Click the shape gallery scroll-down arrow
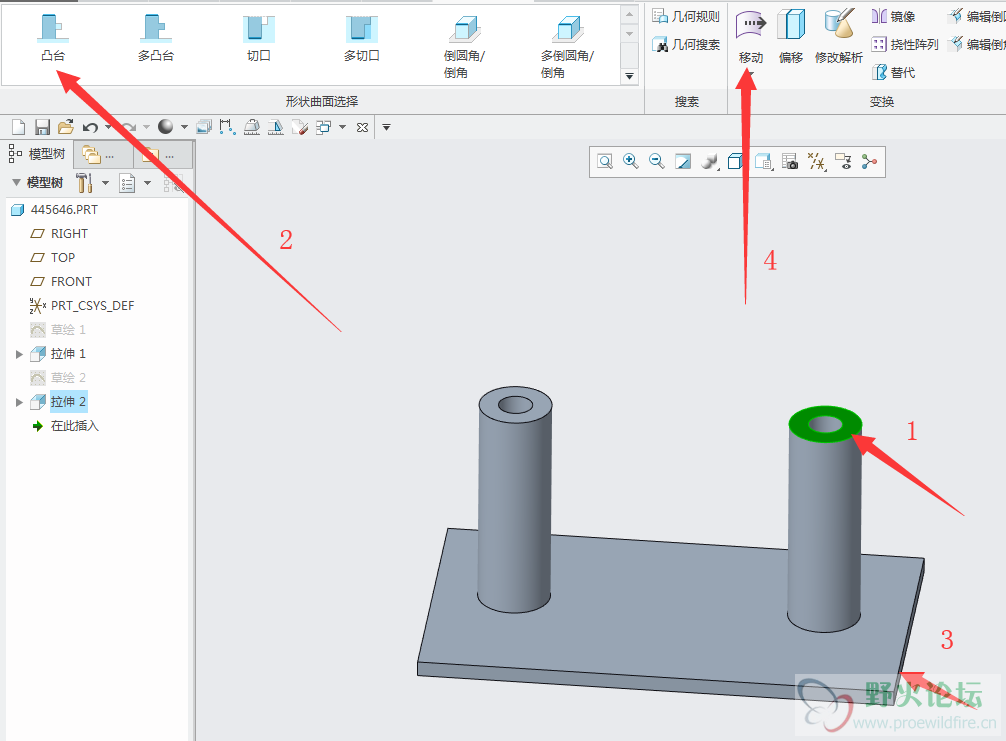The image size is (1006, 741). pyautogui.click(x=629, y=33)
